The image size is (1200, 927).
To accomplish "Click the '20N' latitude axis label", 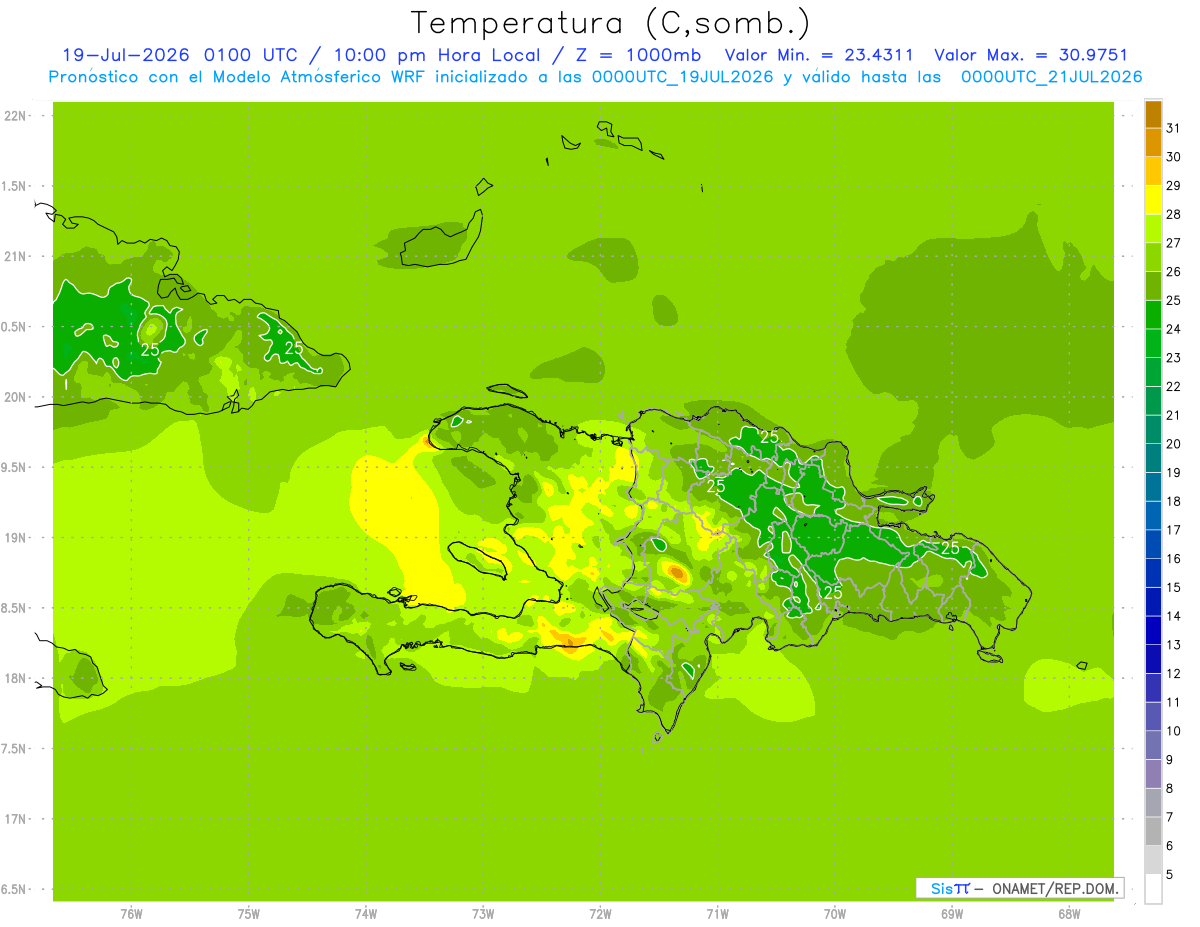I will coord(15,397).
